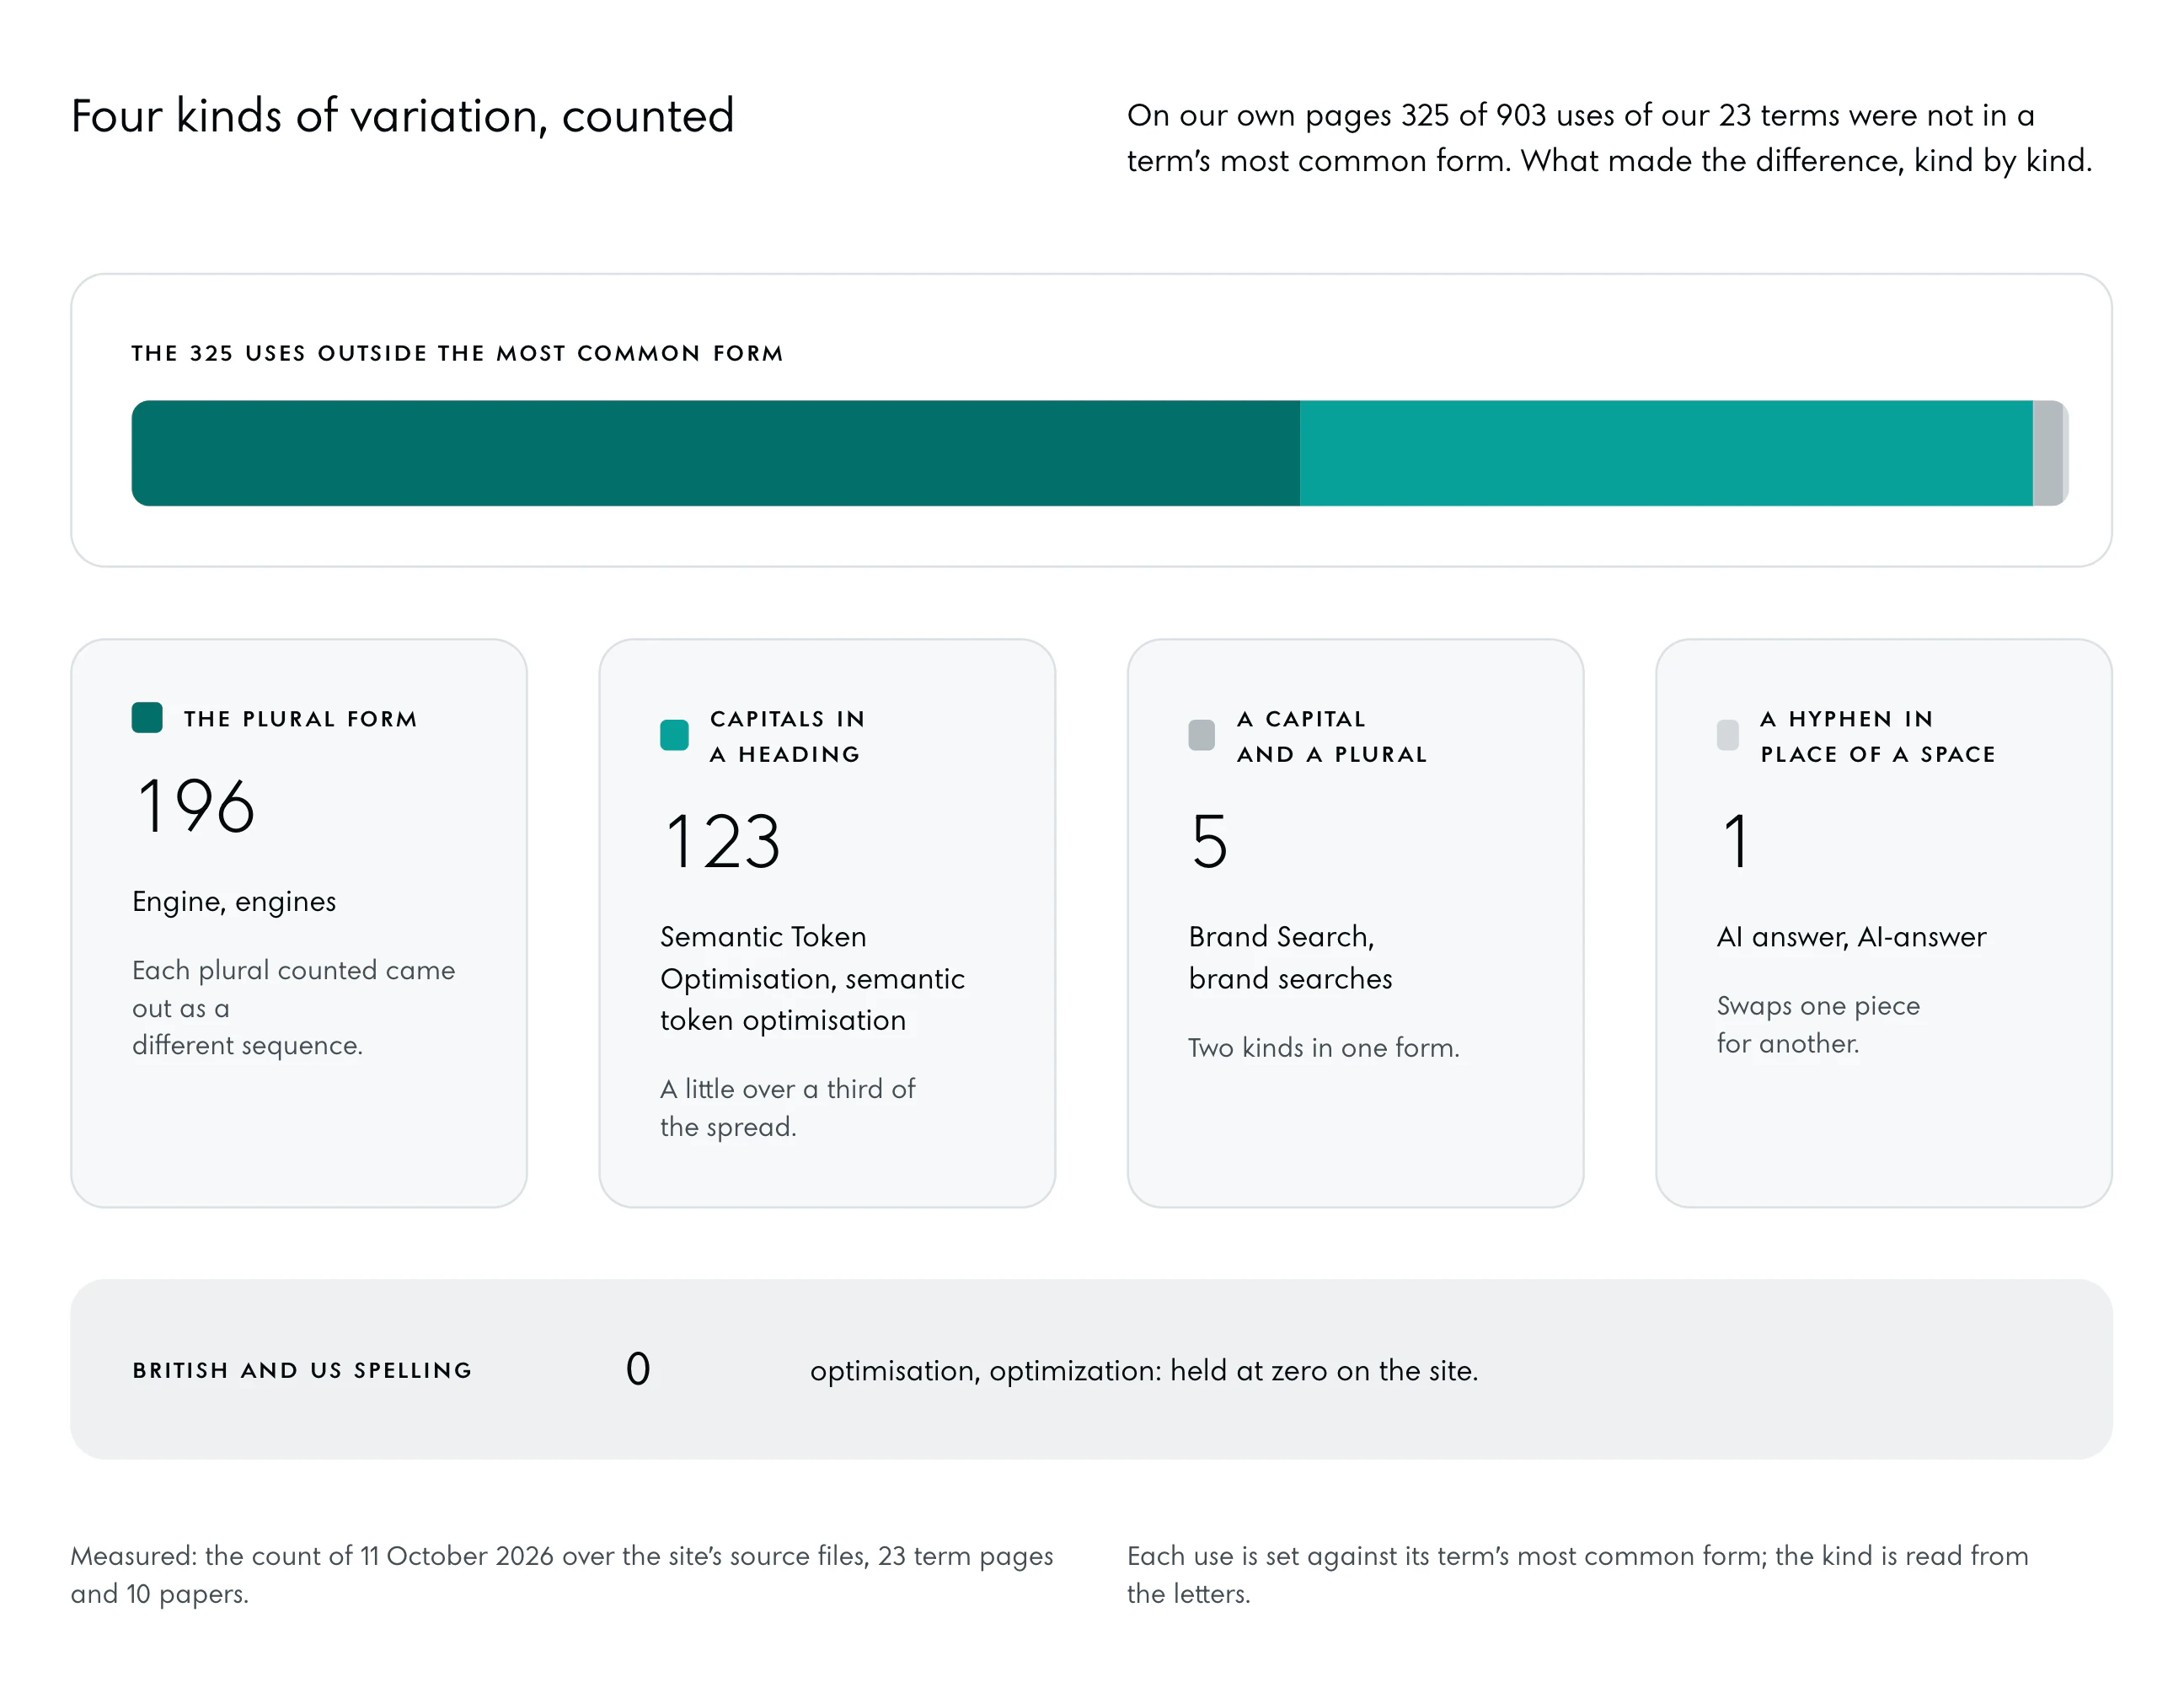Click the number 1 in the hyphen card
Image resolution: width=2184 pixels, height=1693 pixels.
tap(1736, 841)
